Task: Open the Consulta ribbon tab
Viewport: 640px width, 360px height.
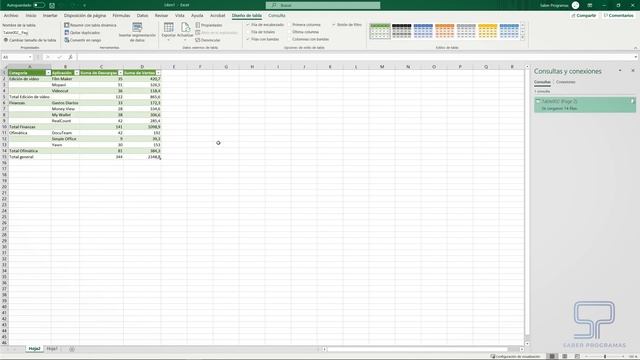Action: pyautogui.click(x=277, y=16)
